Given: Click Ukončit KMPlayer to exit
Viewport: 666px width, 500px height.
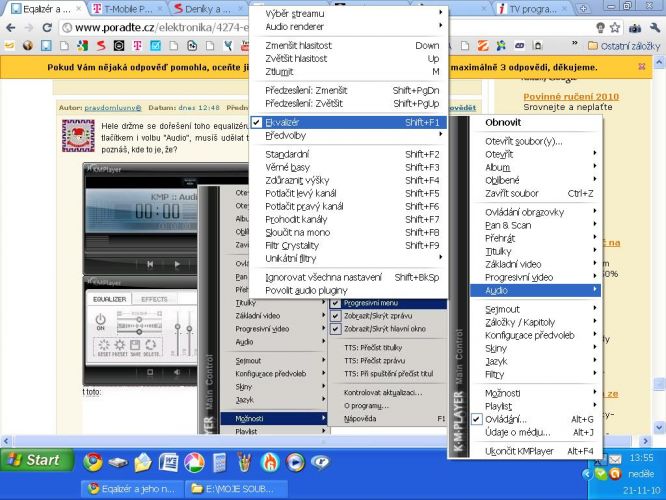Looking at the screenshot, I should tap(535, 451).
